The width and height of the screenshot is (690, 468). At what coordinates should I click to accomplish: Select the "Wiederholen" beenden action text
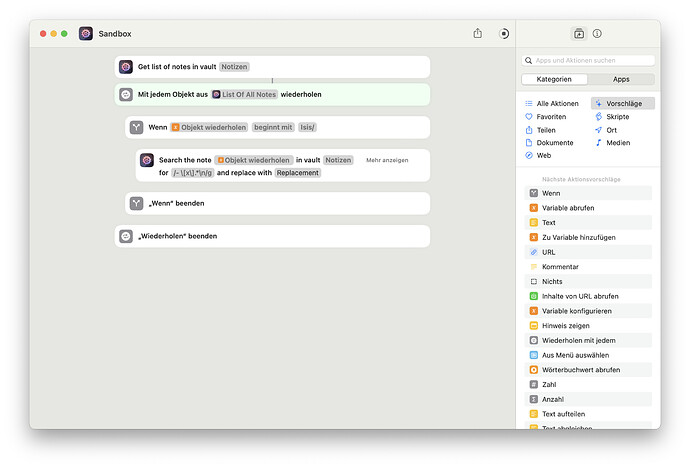[x=177, y=236]
